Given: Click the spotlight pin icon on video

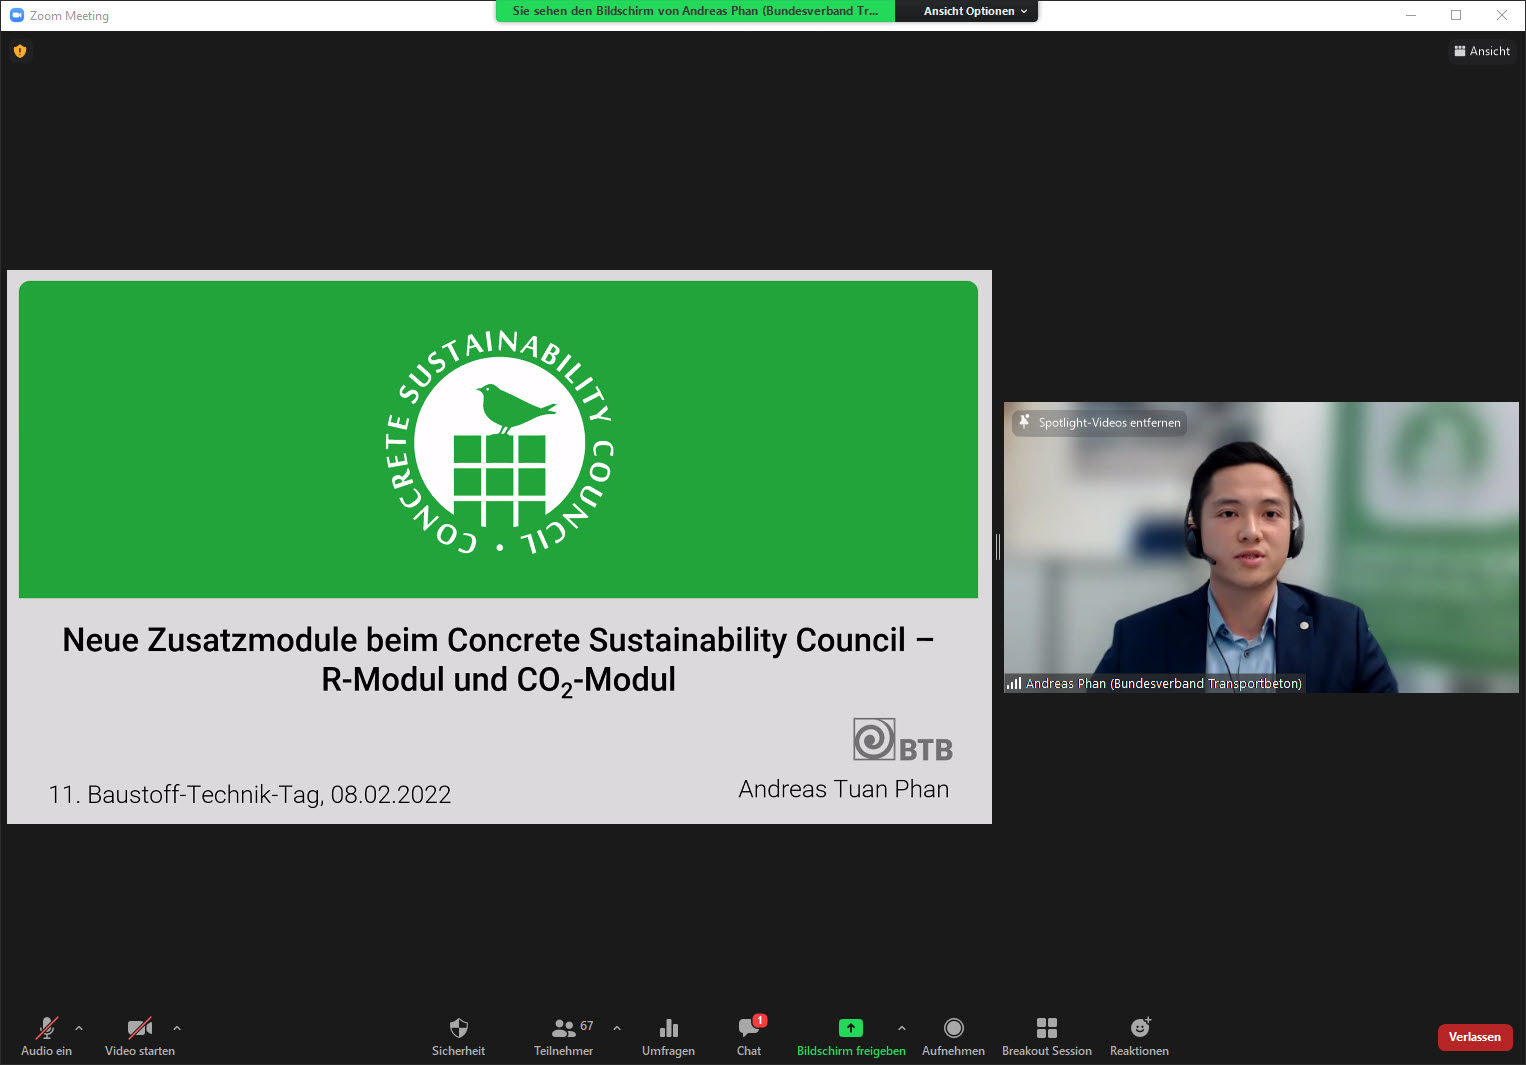Looking at the screenshot, I should (x=1024, y=422).
